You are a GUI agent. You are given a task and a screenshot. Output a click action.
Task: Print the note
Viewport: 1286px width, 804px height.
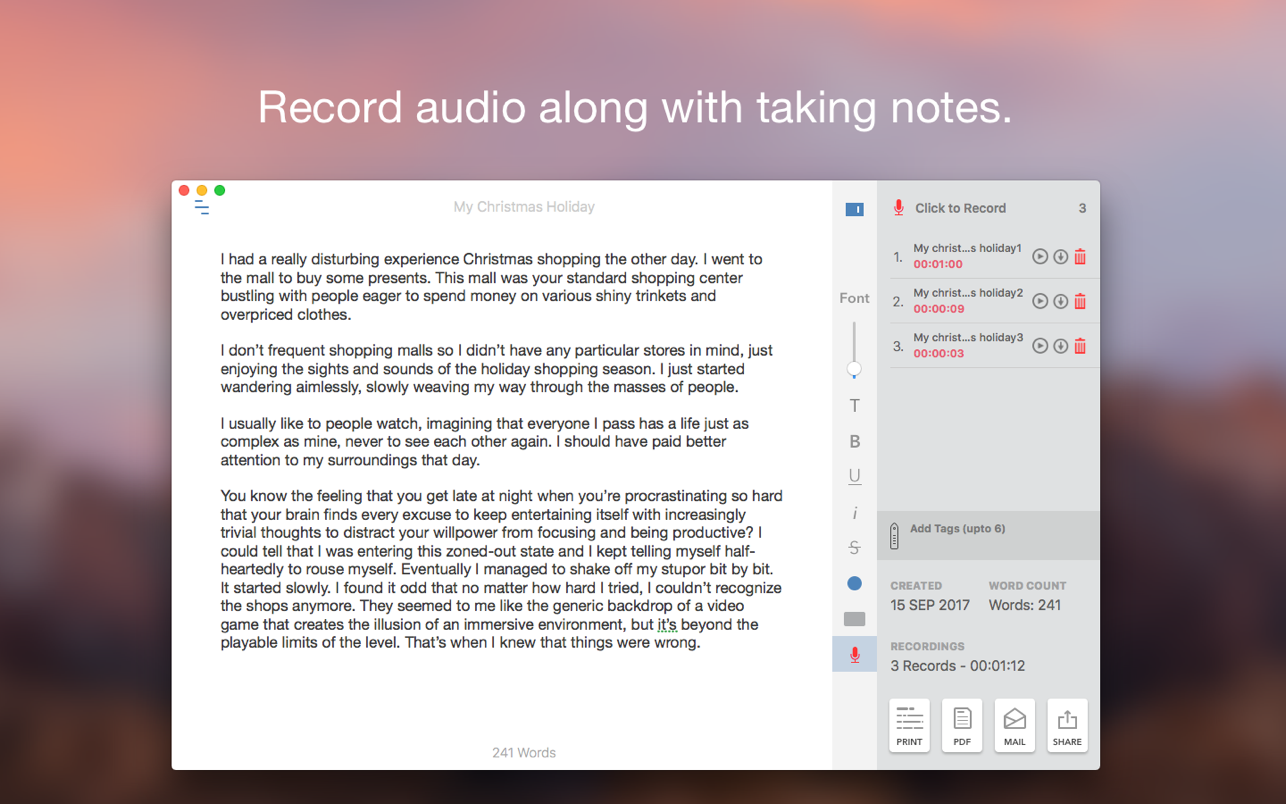pos(909,725)
